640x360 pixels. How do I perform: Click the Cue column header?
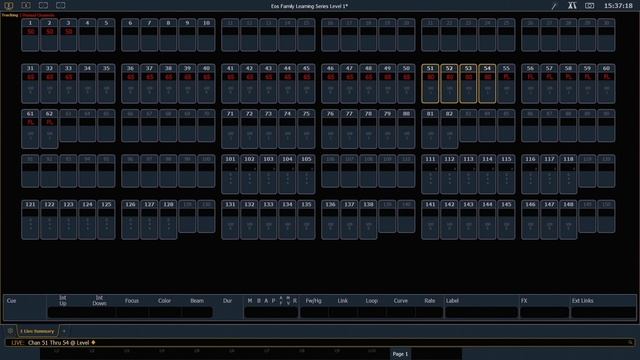(11, 300)
